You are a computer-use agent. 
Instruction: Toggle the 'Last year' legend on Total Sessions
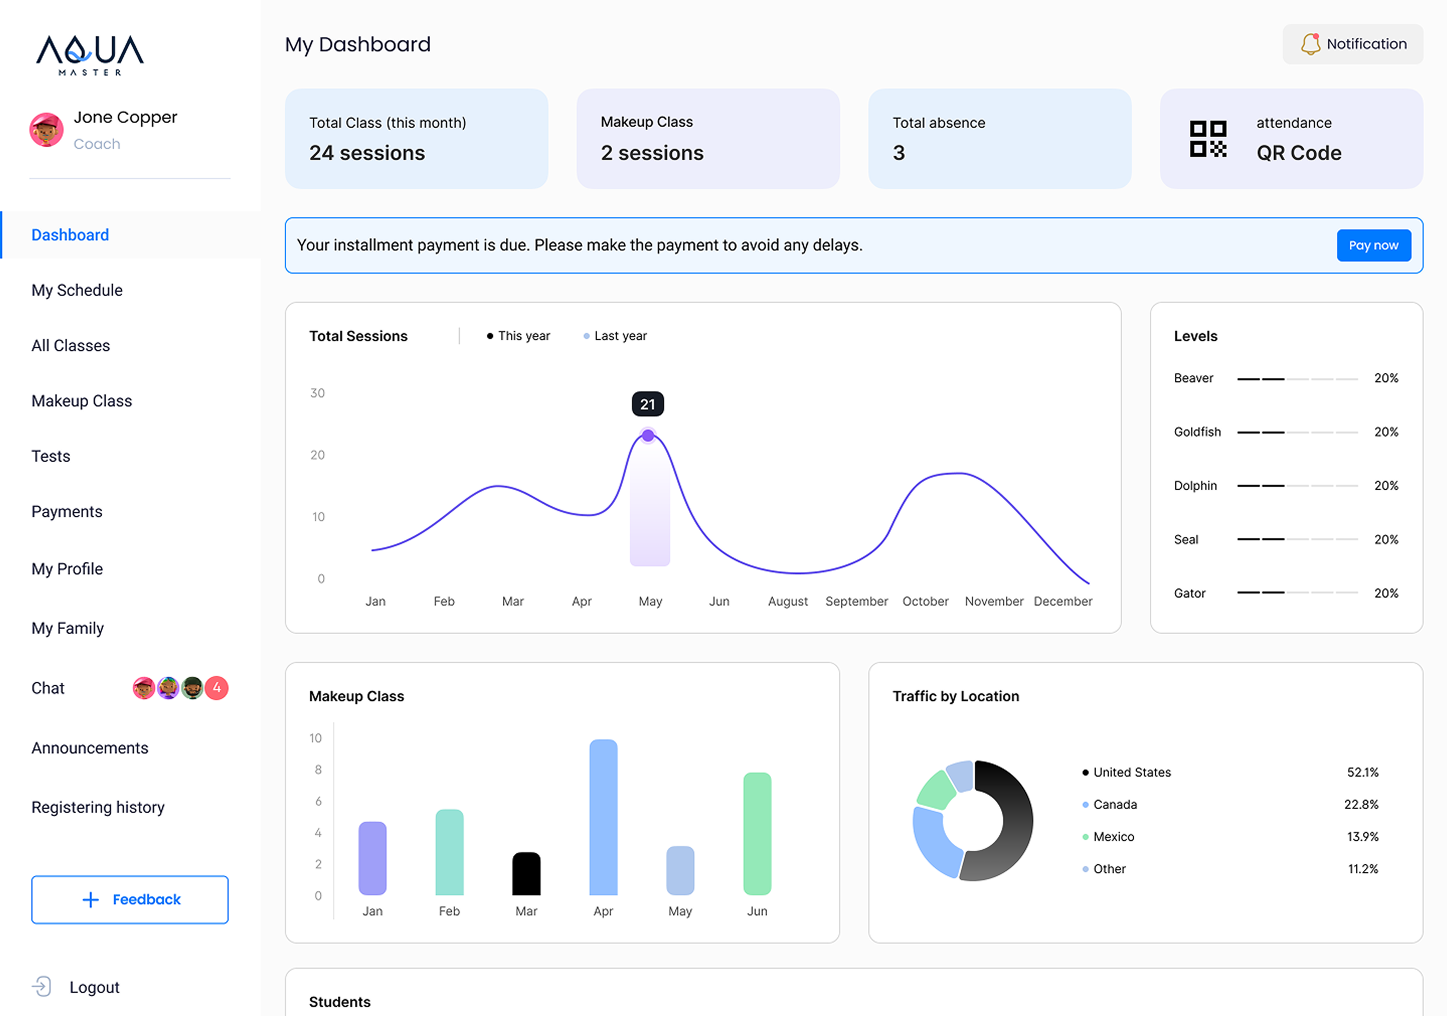pyautogui.click(x=615, y=336)
